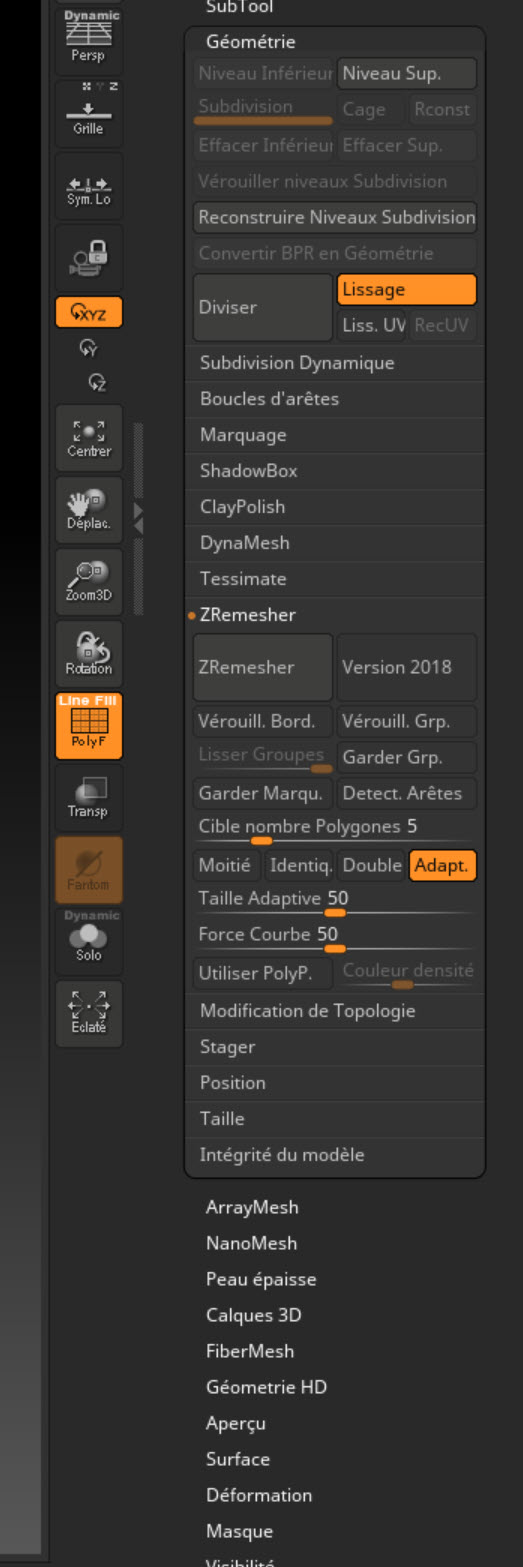Image resolution: width=523 pixels, height=1567 pixels.
Task: Select the Déplac. move view icon
Action: click(89, 510)
